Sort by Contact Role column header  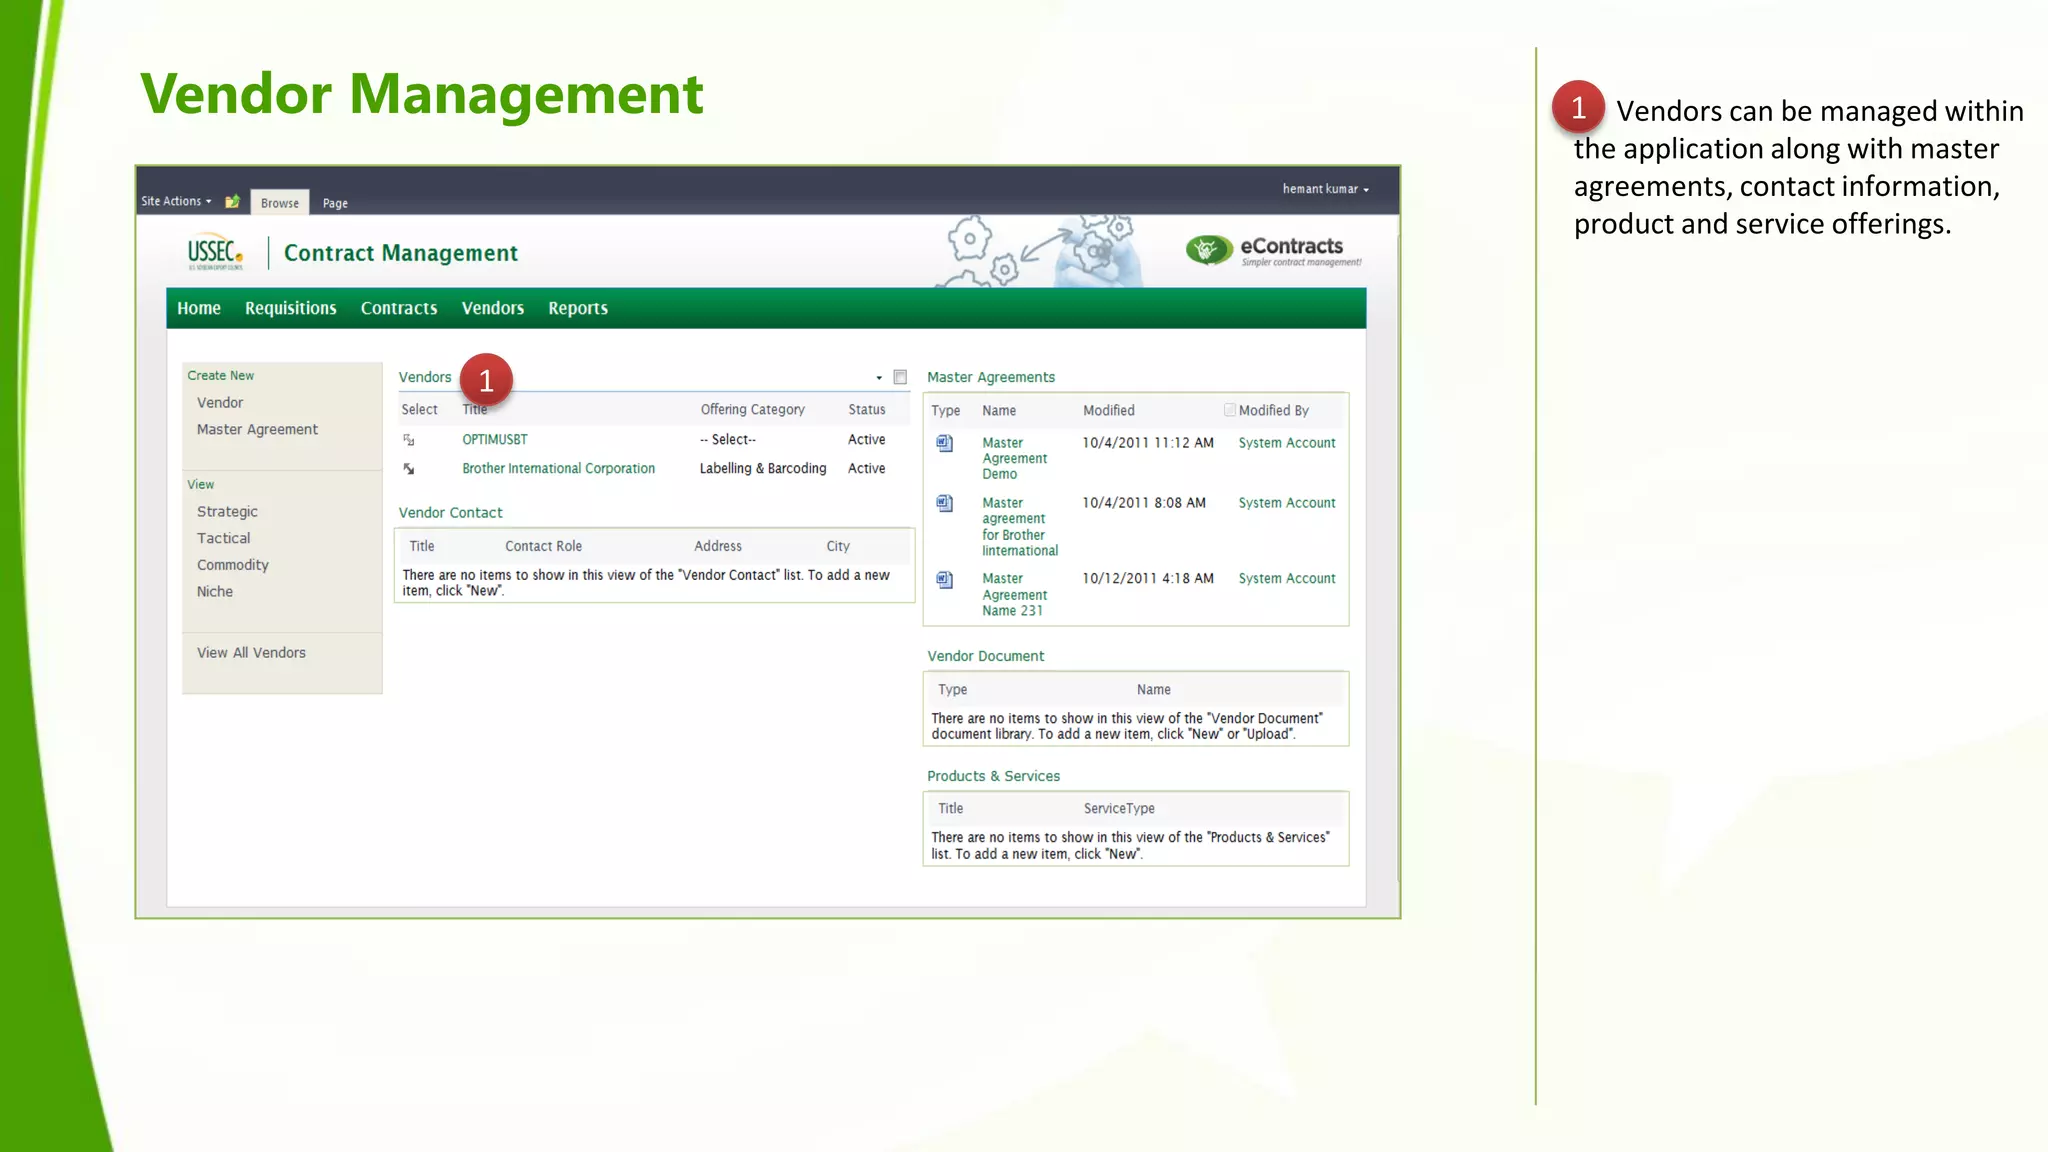coord(543,547)
